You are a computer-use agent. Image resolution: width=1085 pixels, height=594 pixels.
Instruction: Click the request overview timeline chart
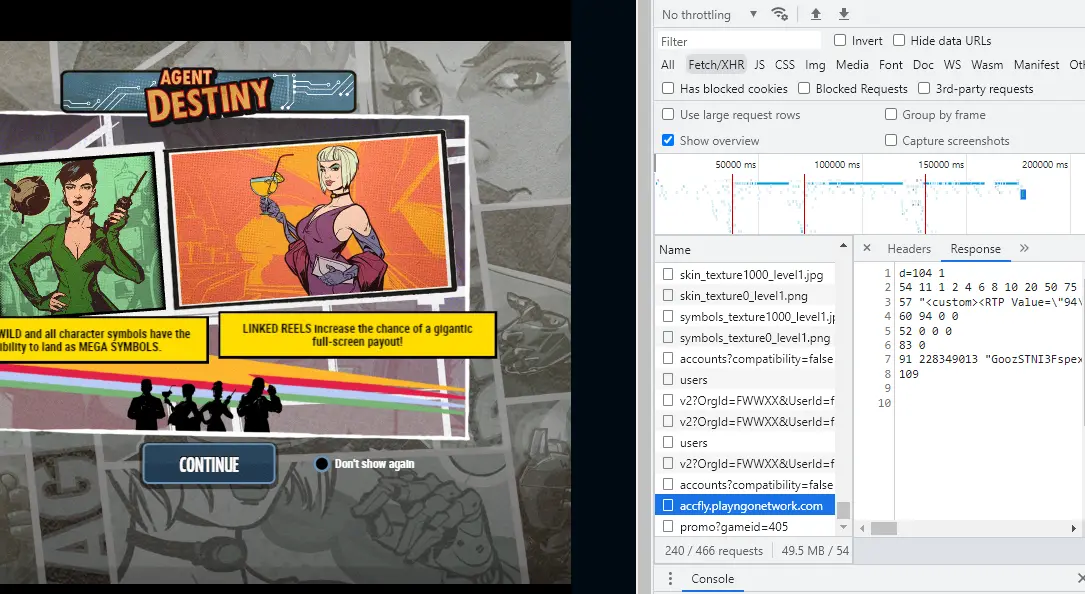coord(869,195)
